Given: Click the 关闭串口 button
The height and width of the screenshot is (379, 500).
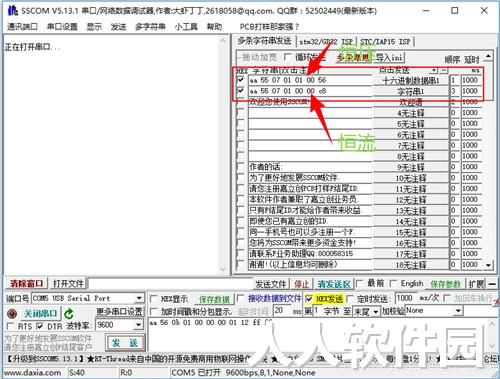Looking at the screenshot, I should pos(41,314).
